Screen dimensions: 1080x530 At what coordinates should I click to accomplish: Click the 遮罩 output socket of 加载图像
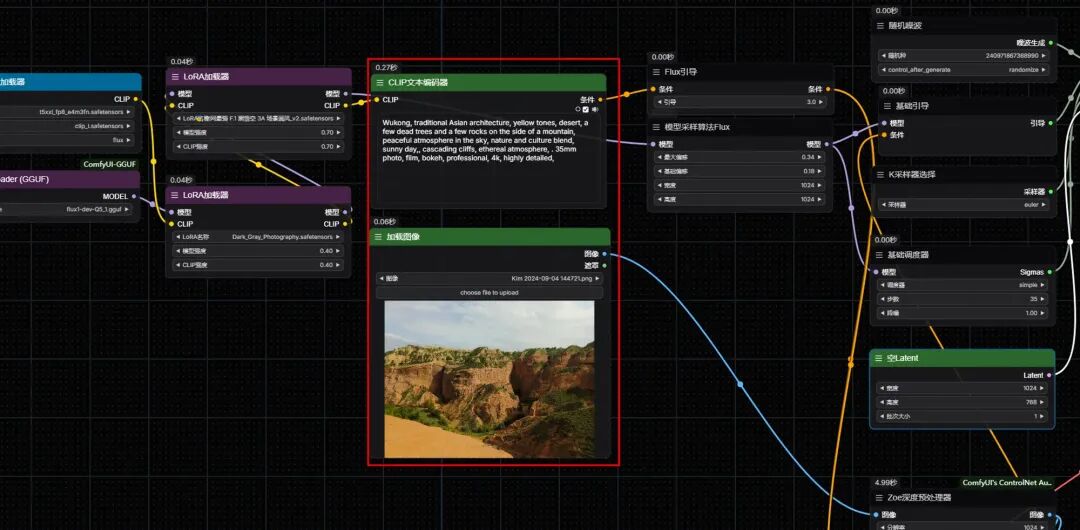point(604,265)
